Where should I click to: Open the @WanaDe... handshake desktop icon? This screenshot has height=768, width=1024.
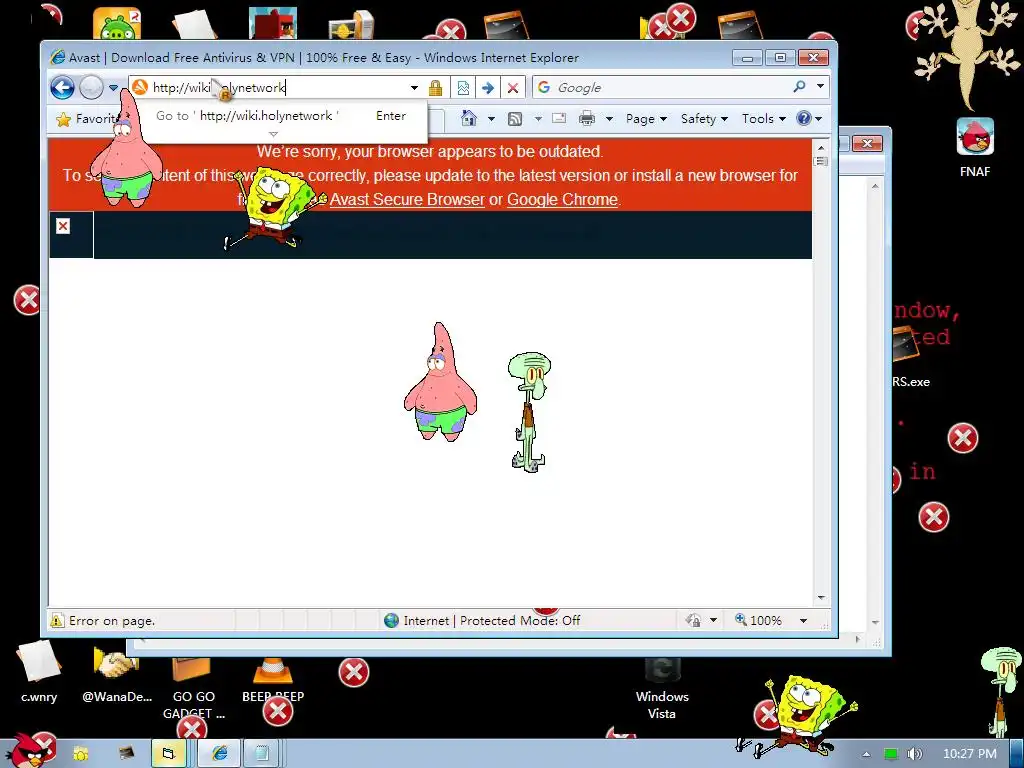(117, 674)
